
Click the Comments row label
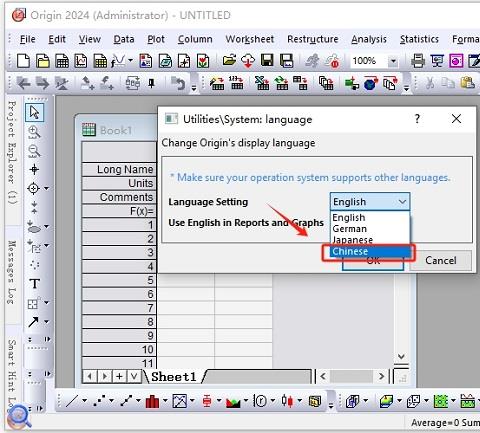(119, 197)
